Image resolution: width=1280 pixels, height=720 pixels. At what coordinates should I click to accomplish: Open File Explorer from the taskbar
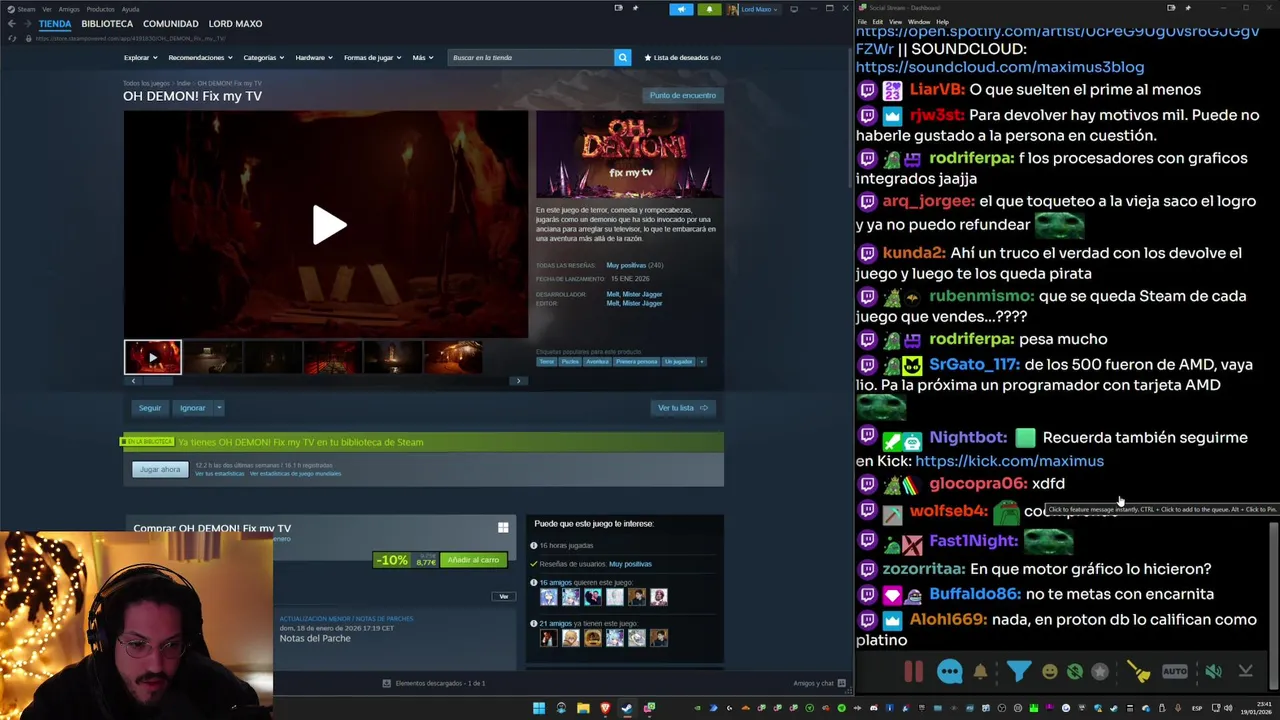click(x=583, y=708)
